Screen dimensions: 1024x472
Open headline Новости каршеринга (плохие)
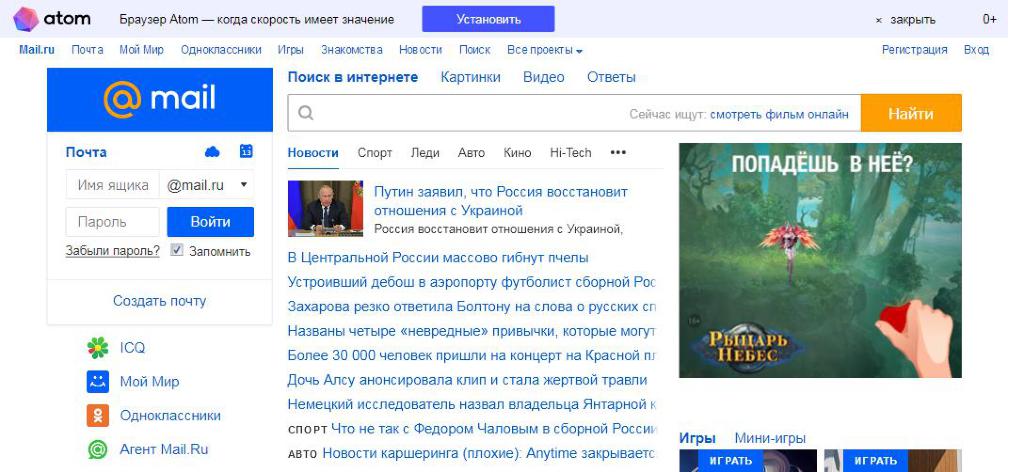coord(488,453)
